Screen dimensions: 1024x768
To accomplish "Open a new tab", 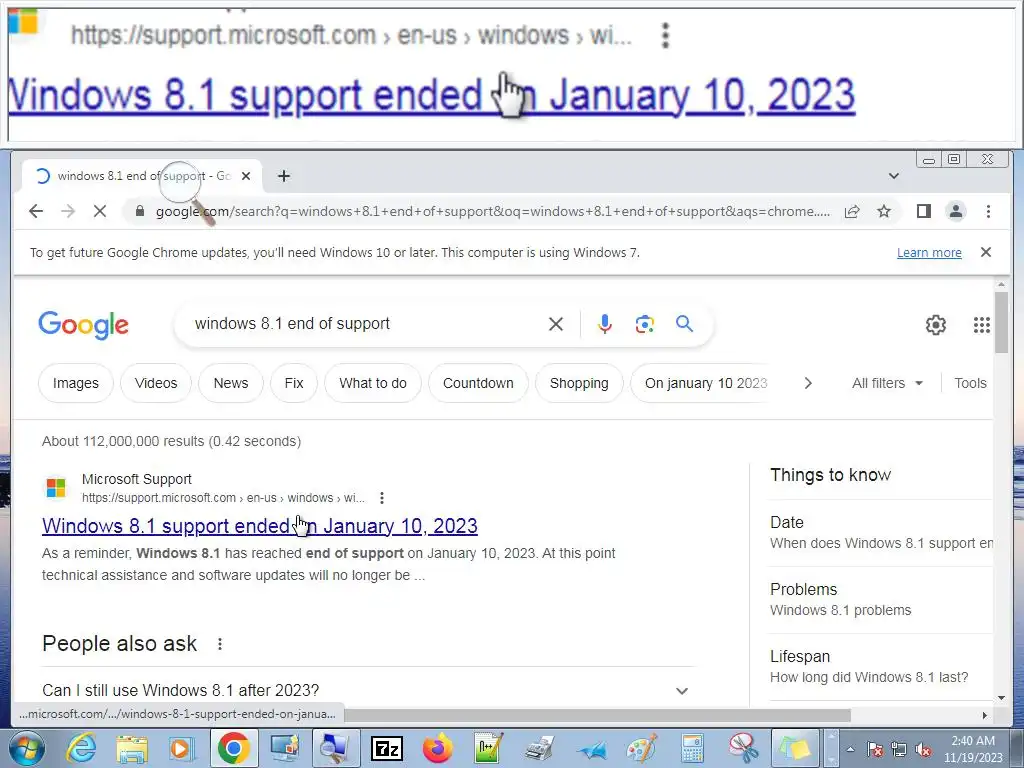I will click(x=283, y=176).
